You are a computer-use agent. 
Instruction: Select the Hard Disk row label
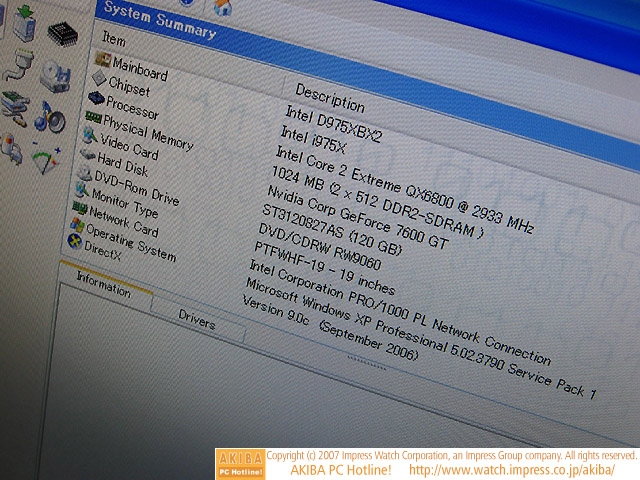(x=122, y=165)
